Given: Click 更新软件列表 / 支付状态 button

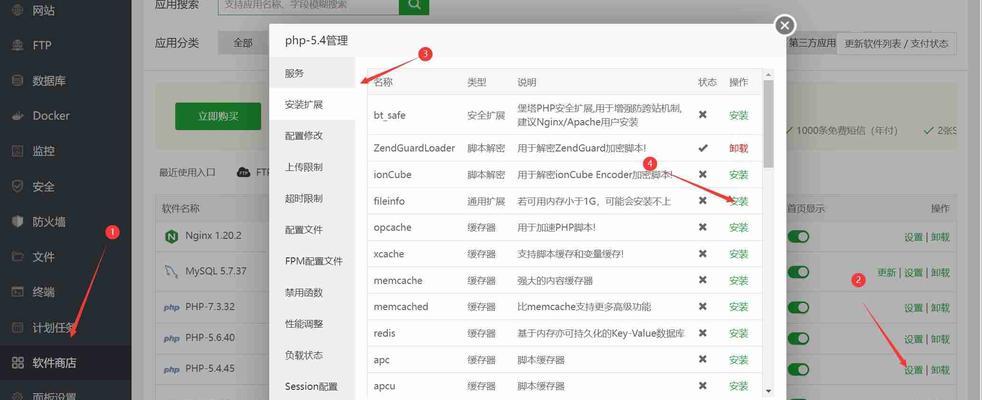Looking at the screenshot, I should [896, 44].
